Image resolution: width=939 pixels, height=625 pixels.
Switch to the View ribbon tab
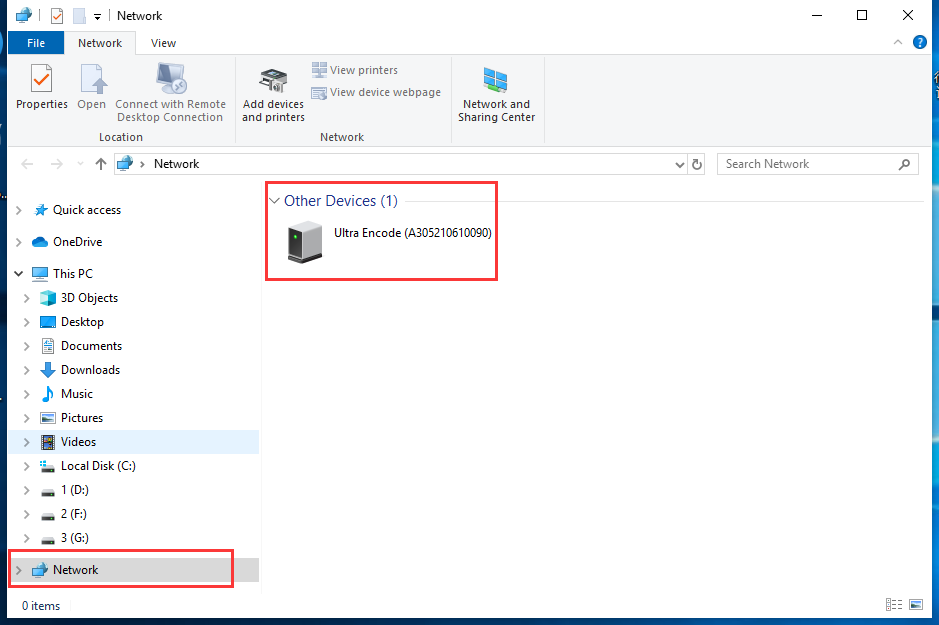(x=163, y=43)
